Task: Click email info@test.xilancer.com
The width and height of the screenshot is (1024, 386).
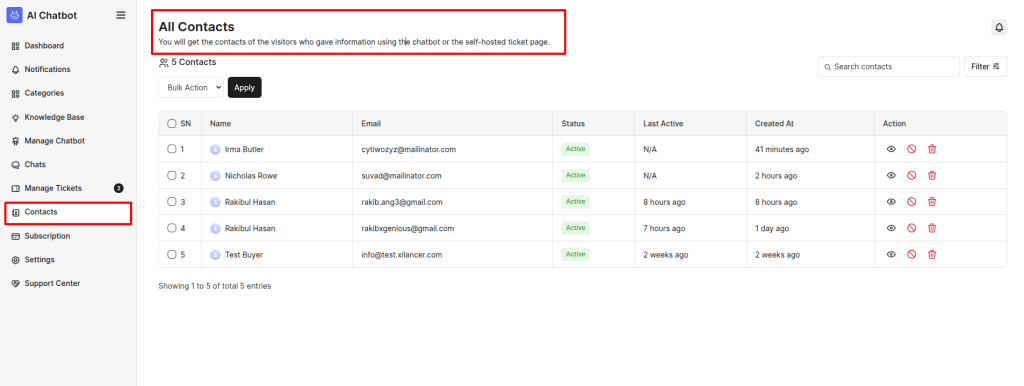Action: [x=402, y=255]
